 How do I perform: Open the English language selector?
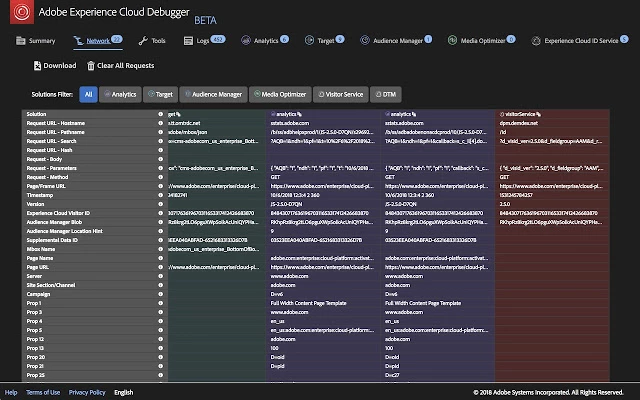tap(124, 393)
